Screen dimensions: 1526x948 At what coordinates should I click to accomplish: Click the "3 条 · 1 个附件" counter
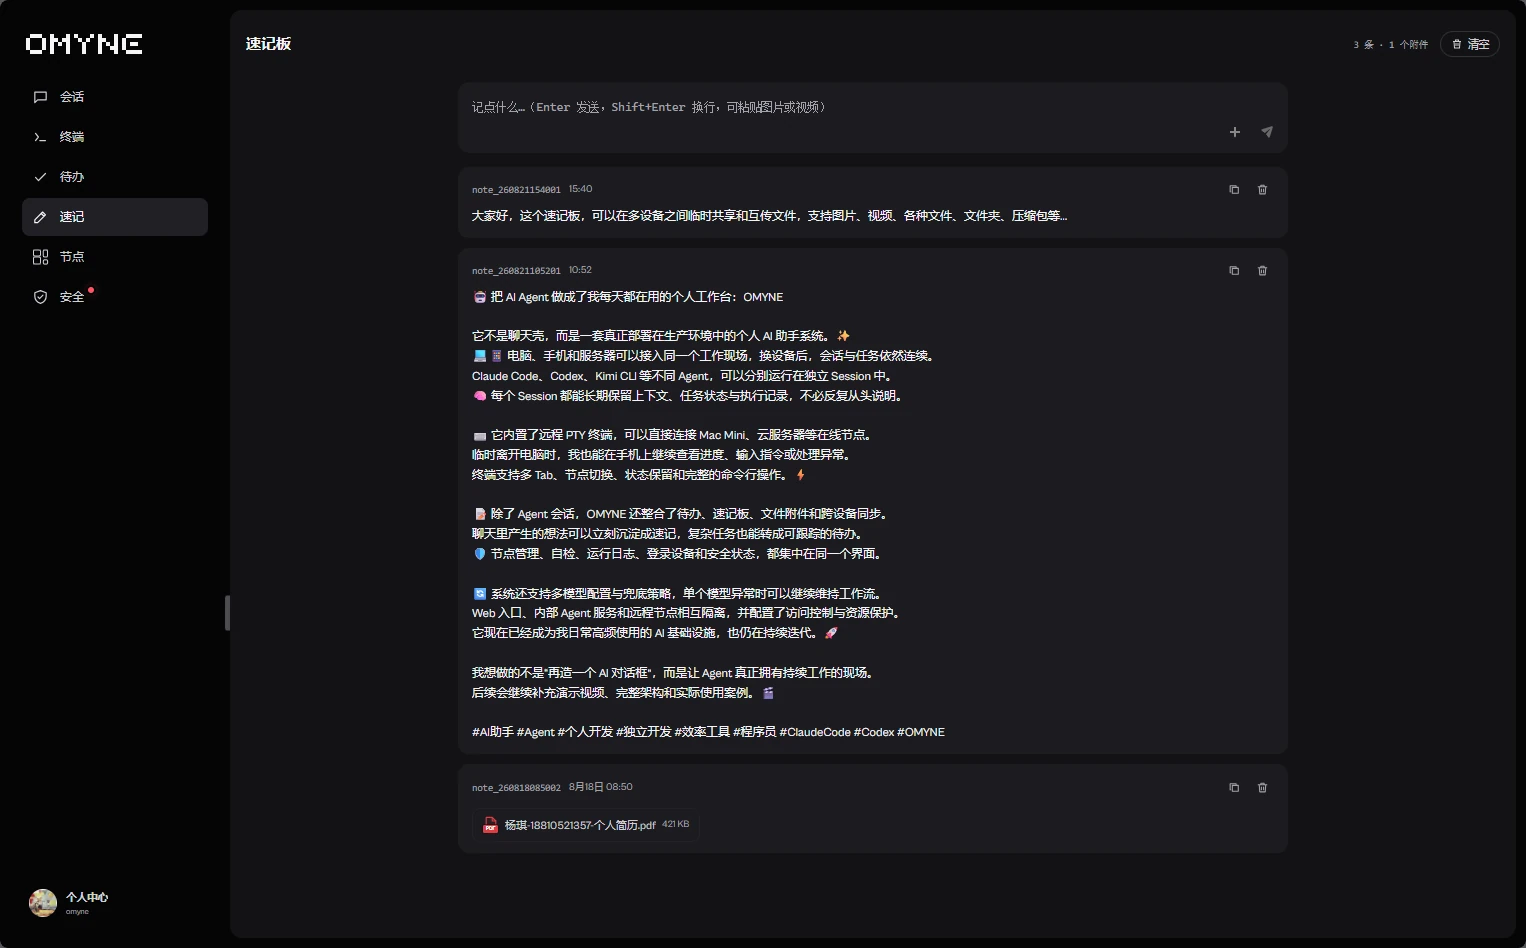pyautogui.click(x=1391, y=45)
